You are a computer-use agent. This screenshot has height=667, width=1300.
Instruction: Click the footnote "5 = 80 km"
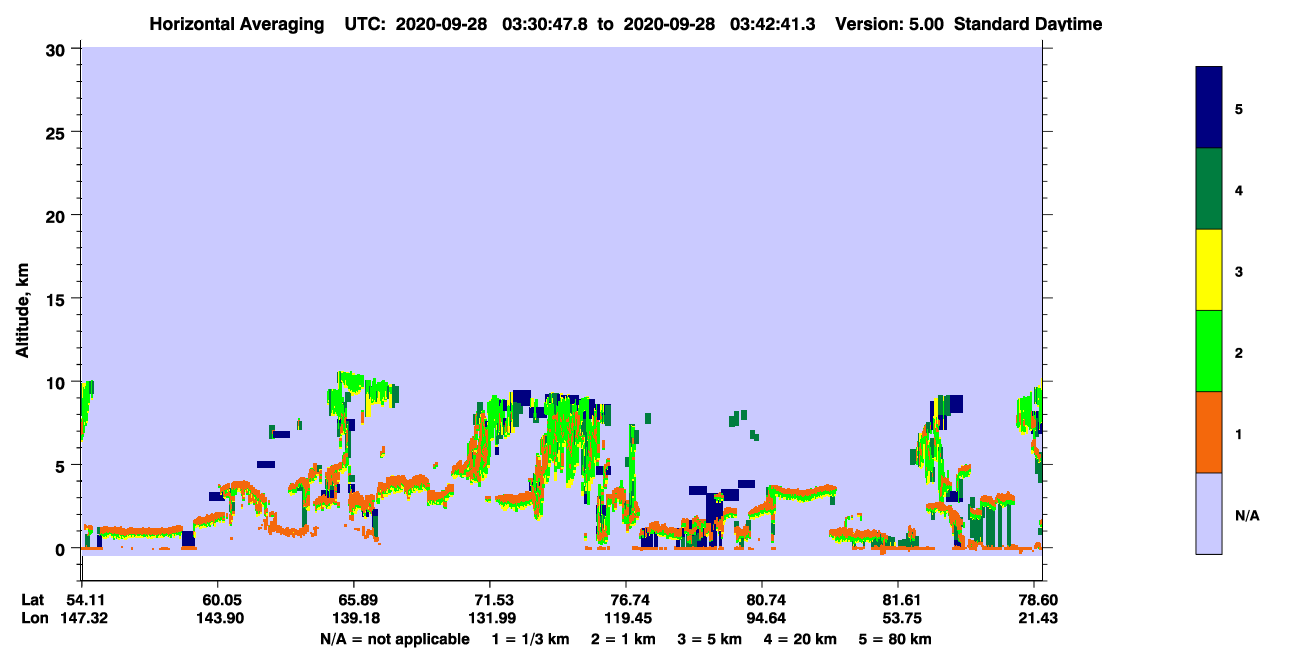(x=895, y=639)
